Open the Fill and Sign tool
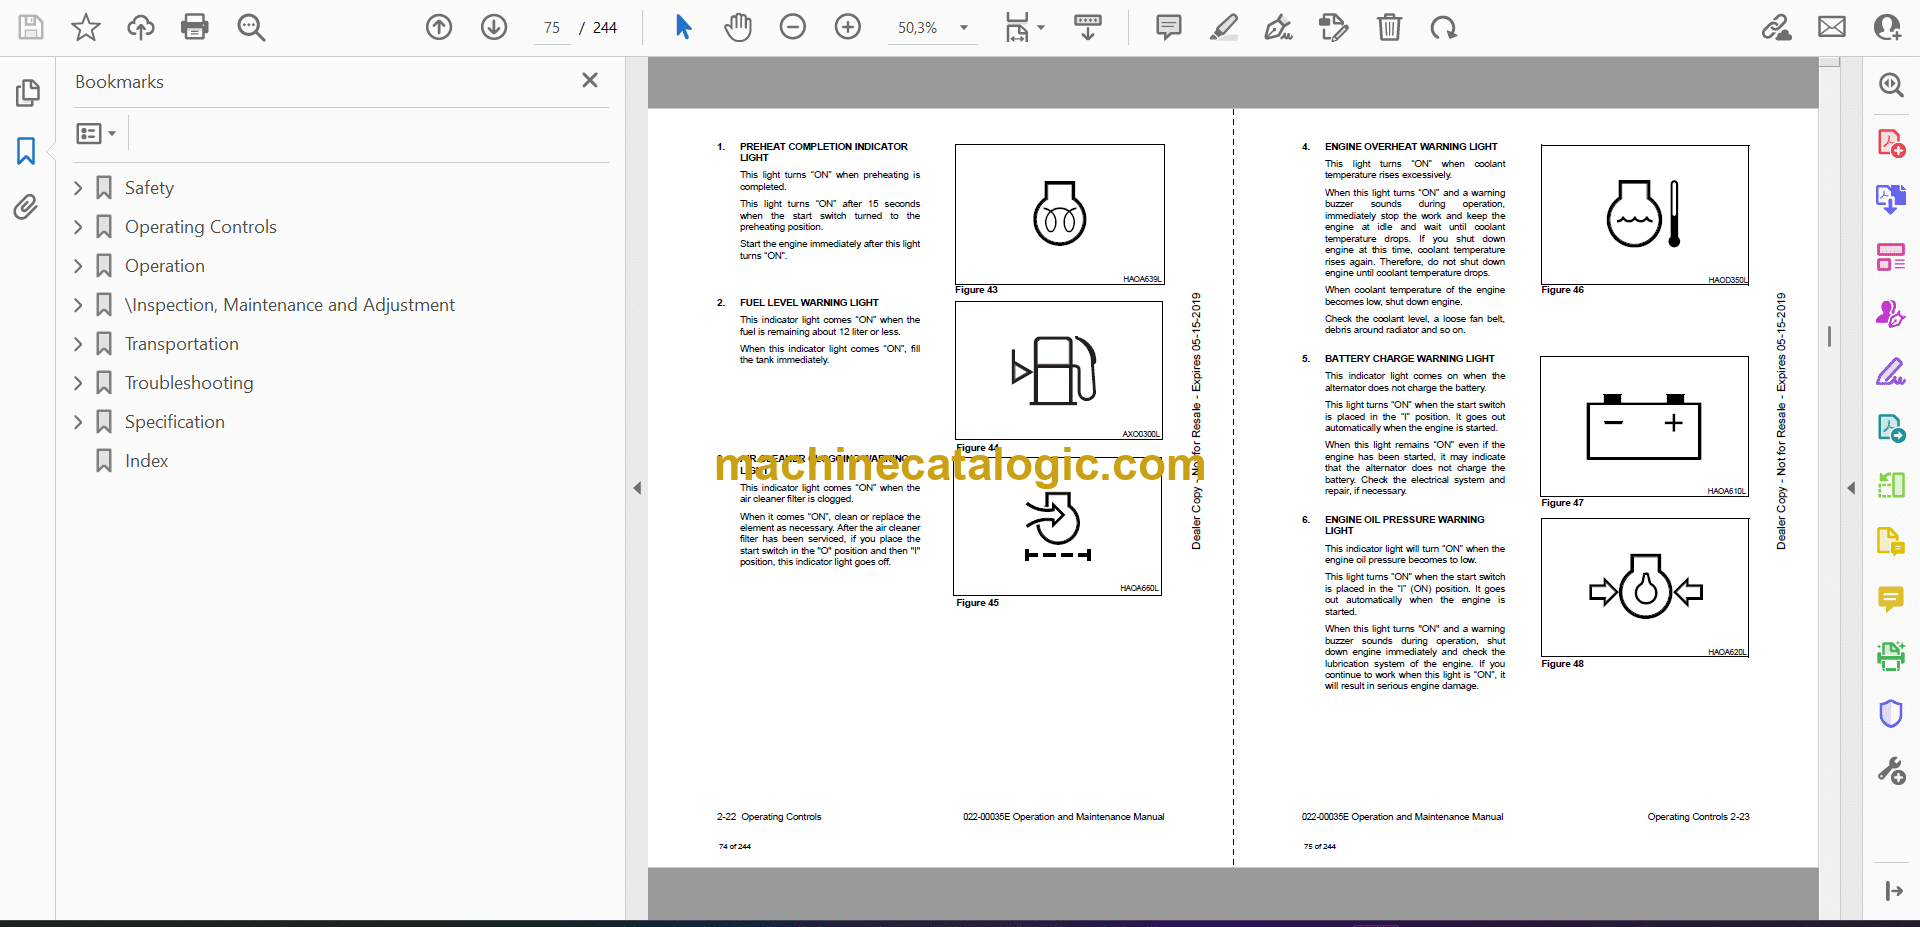The image size is (1920, 927). tap(1890, 371)
